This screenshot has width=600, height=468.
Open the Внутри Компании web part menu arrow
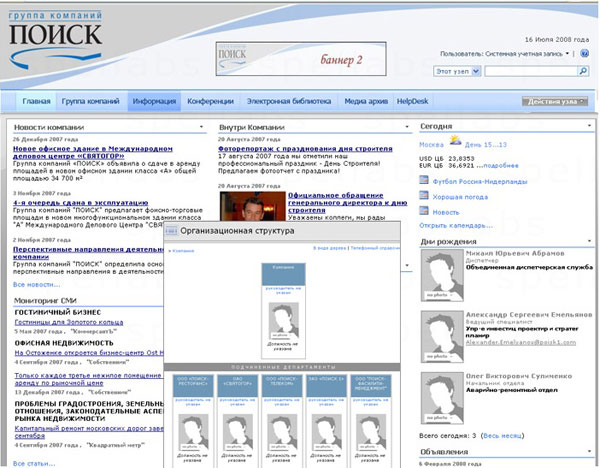point(406,127)
